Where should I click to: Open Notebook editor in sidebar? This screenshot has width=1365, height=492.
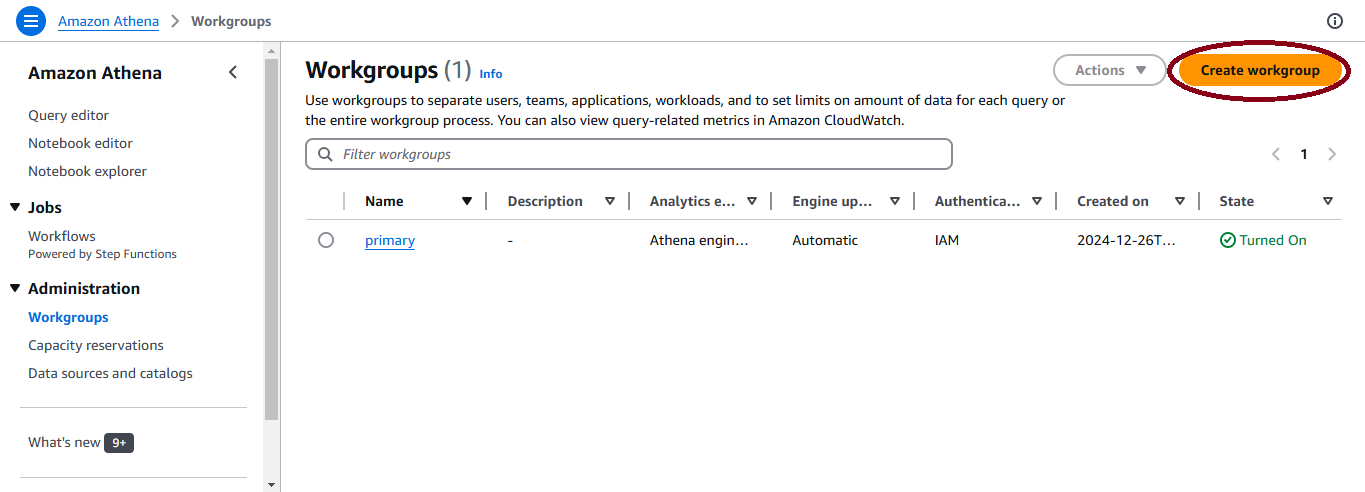point(80,143)
